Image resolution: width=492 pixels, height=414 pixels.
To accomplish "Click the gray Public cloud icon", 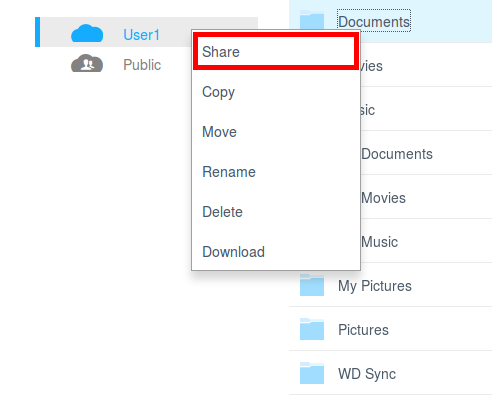I will [87, 63].
